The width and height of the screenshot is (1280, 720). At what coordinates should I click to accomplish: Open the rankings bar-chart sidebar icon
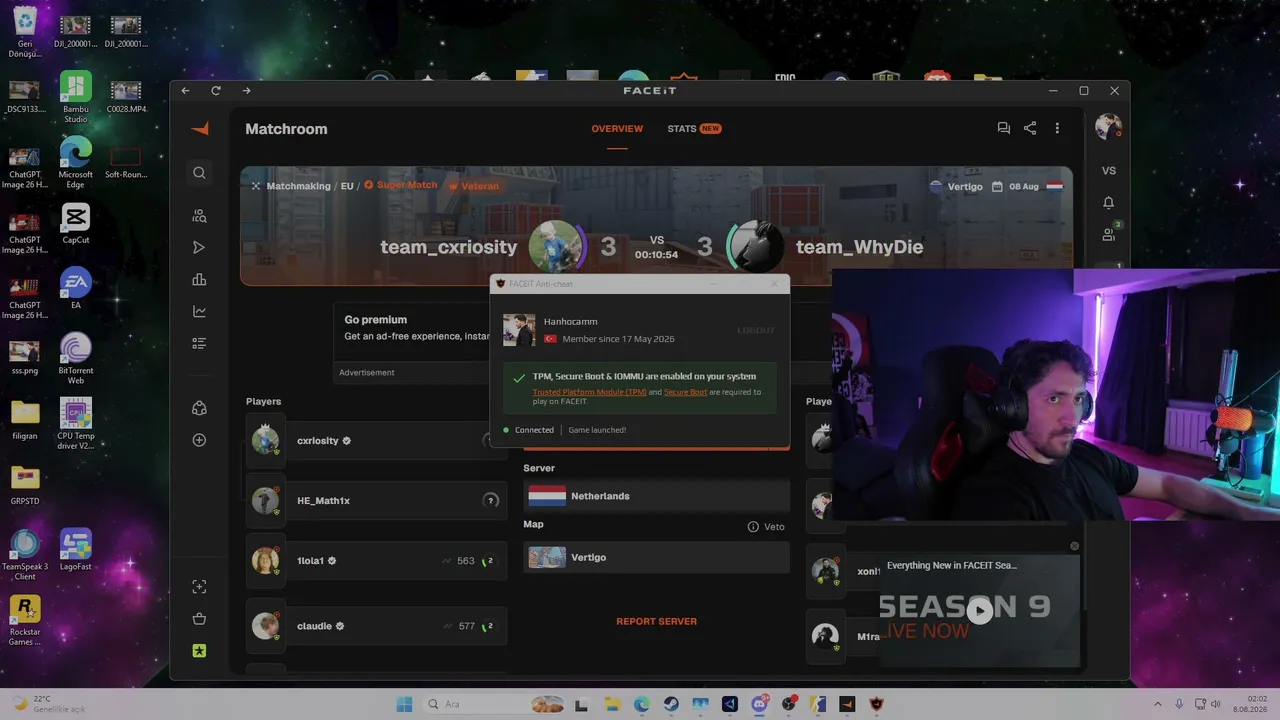coord(199,280)
